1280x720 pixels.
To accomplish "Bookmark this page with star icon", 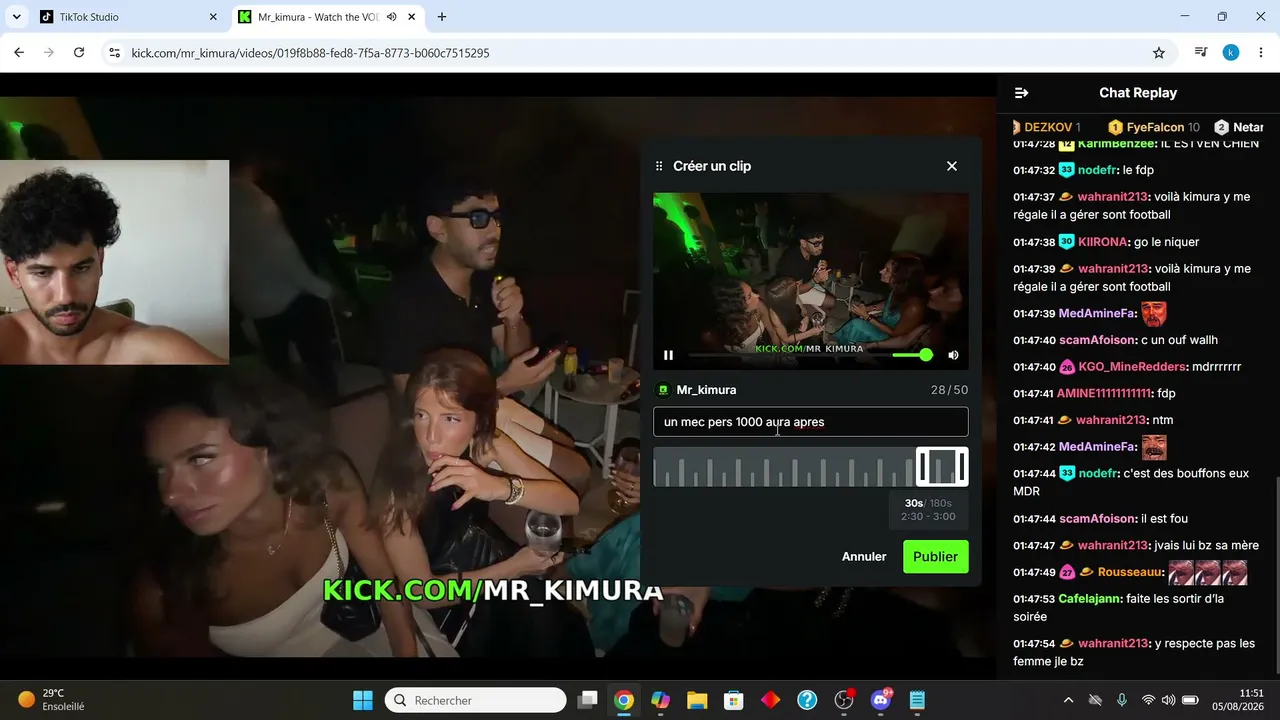I will click(x=1159, y=53).
